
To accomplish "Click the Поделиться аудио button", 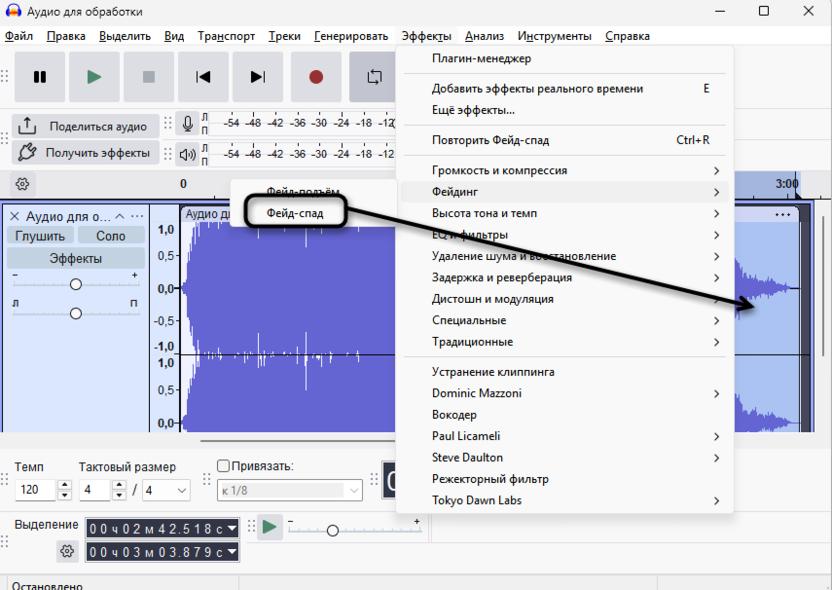I will [85, 126].
